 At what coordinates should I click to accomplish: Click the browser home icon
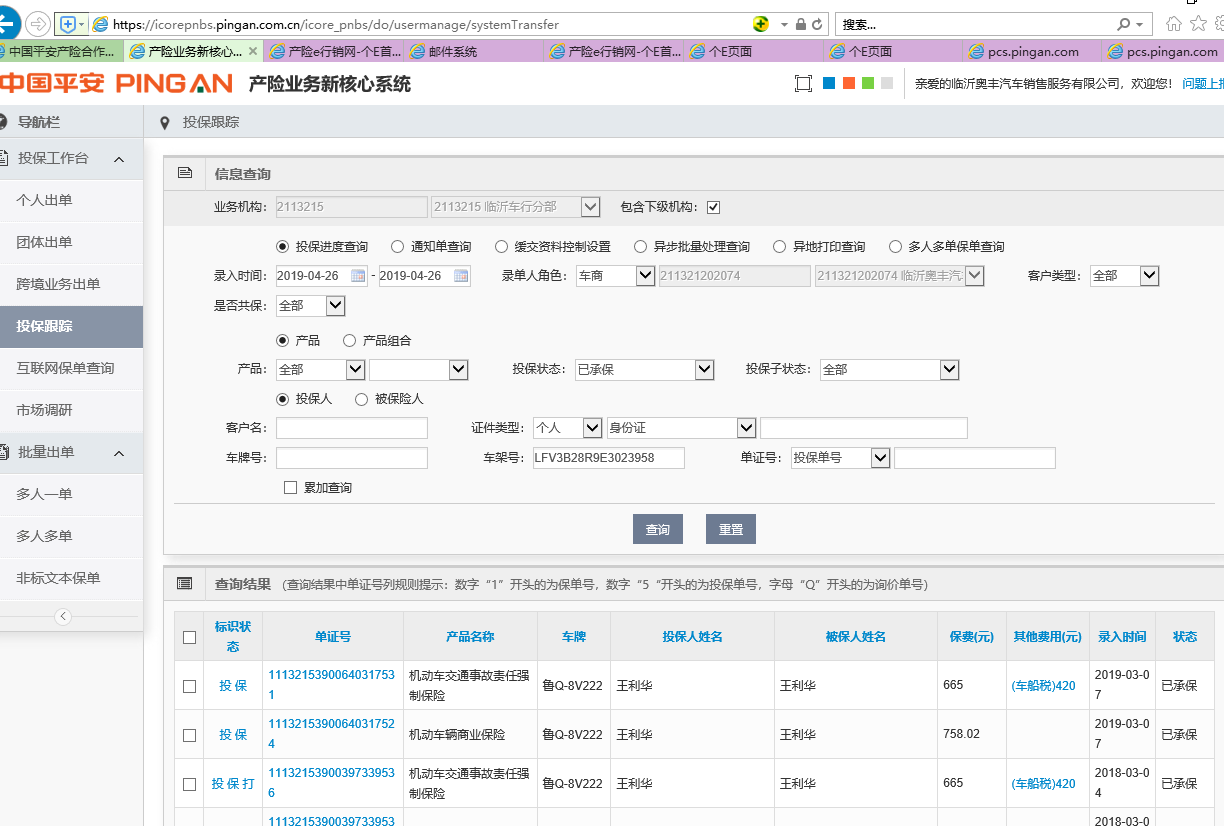click(x=1174, y=24)
